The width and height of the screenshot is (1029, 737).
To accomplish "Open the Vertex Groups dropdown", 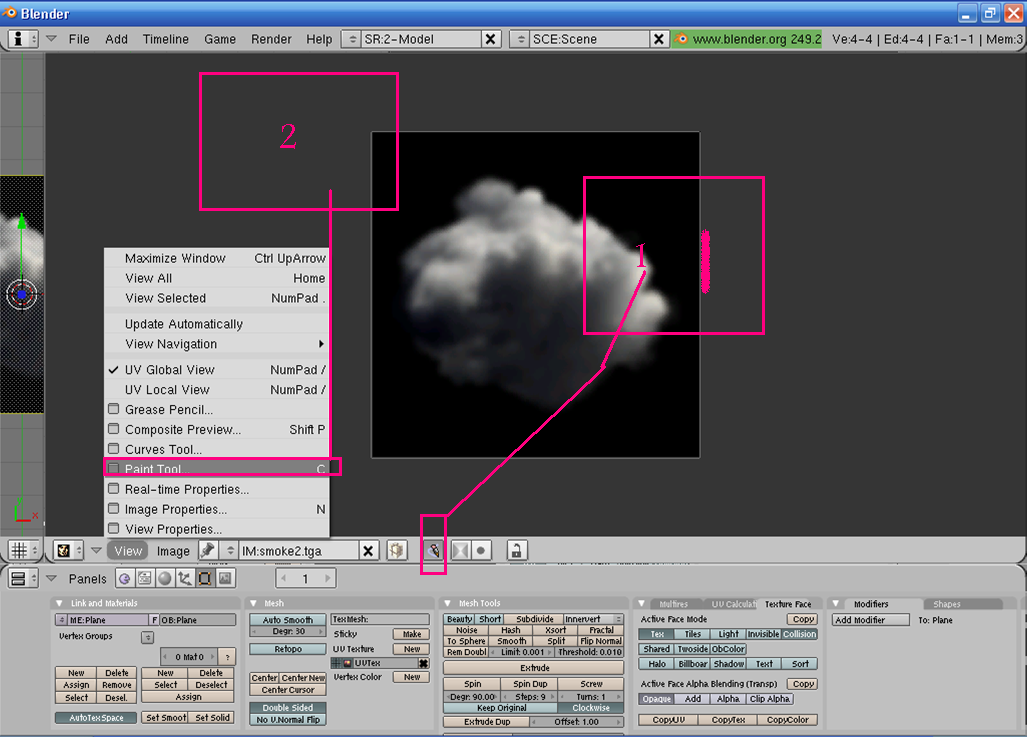I will pos(148,637).
